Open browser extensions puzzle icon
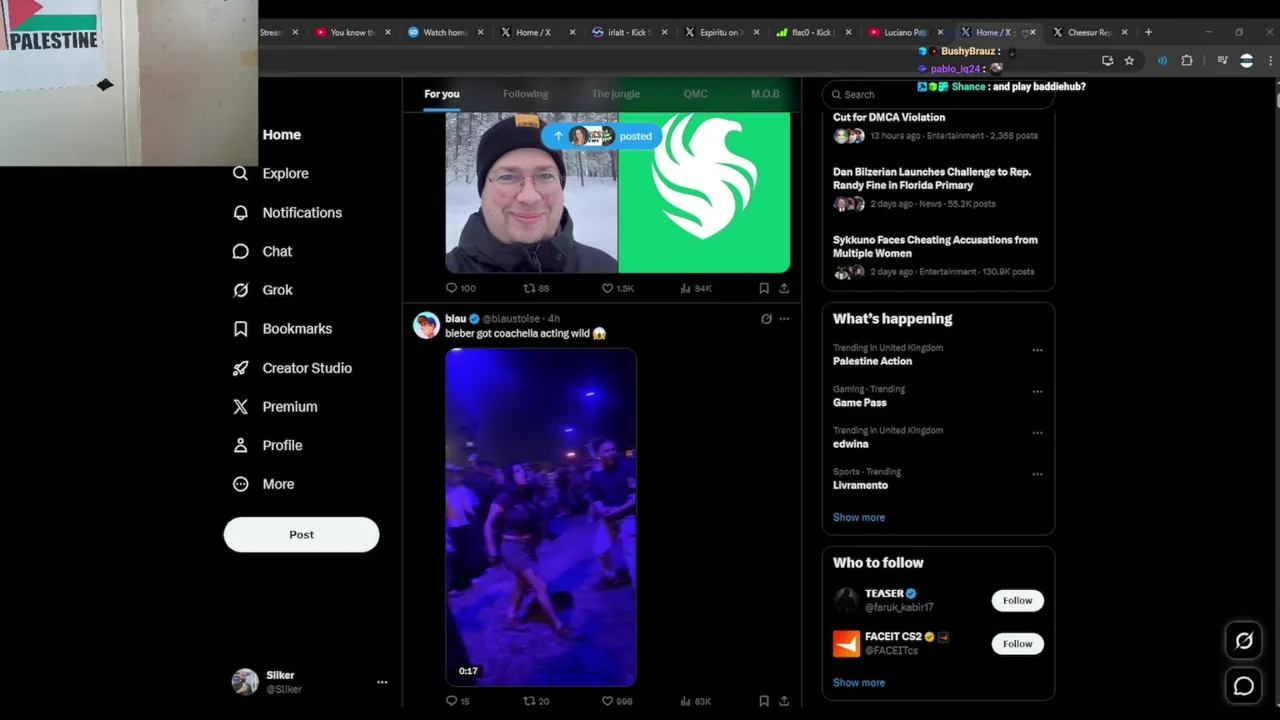 click(1187, 60)
